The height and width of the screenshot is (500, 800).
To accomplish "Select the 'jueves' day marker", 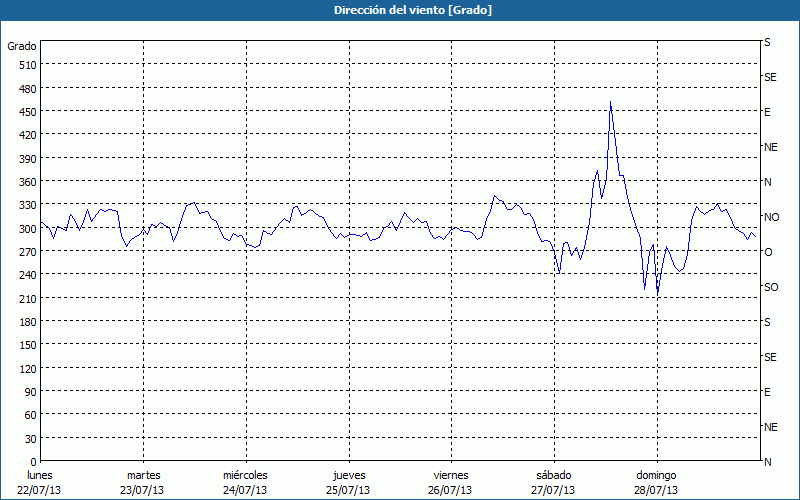I will pos(348,475).
